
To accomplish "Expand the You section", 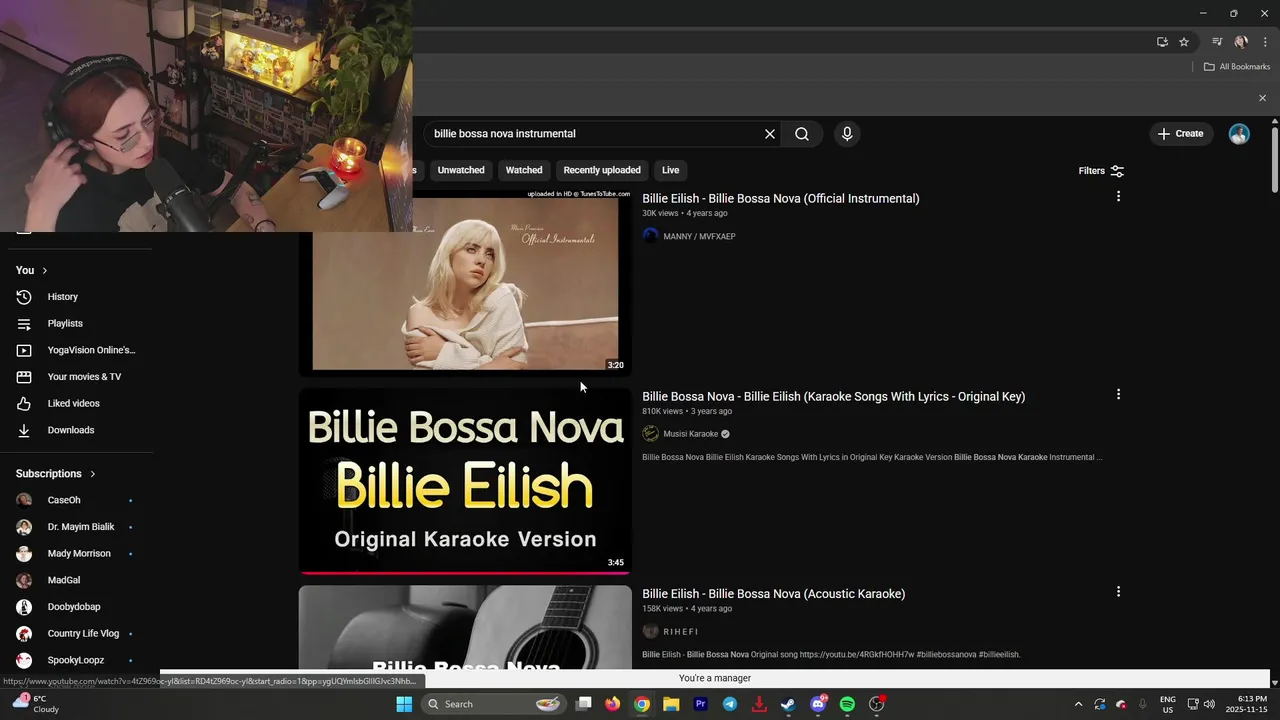I will (32, 270).
